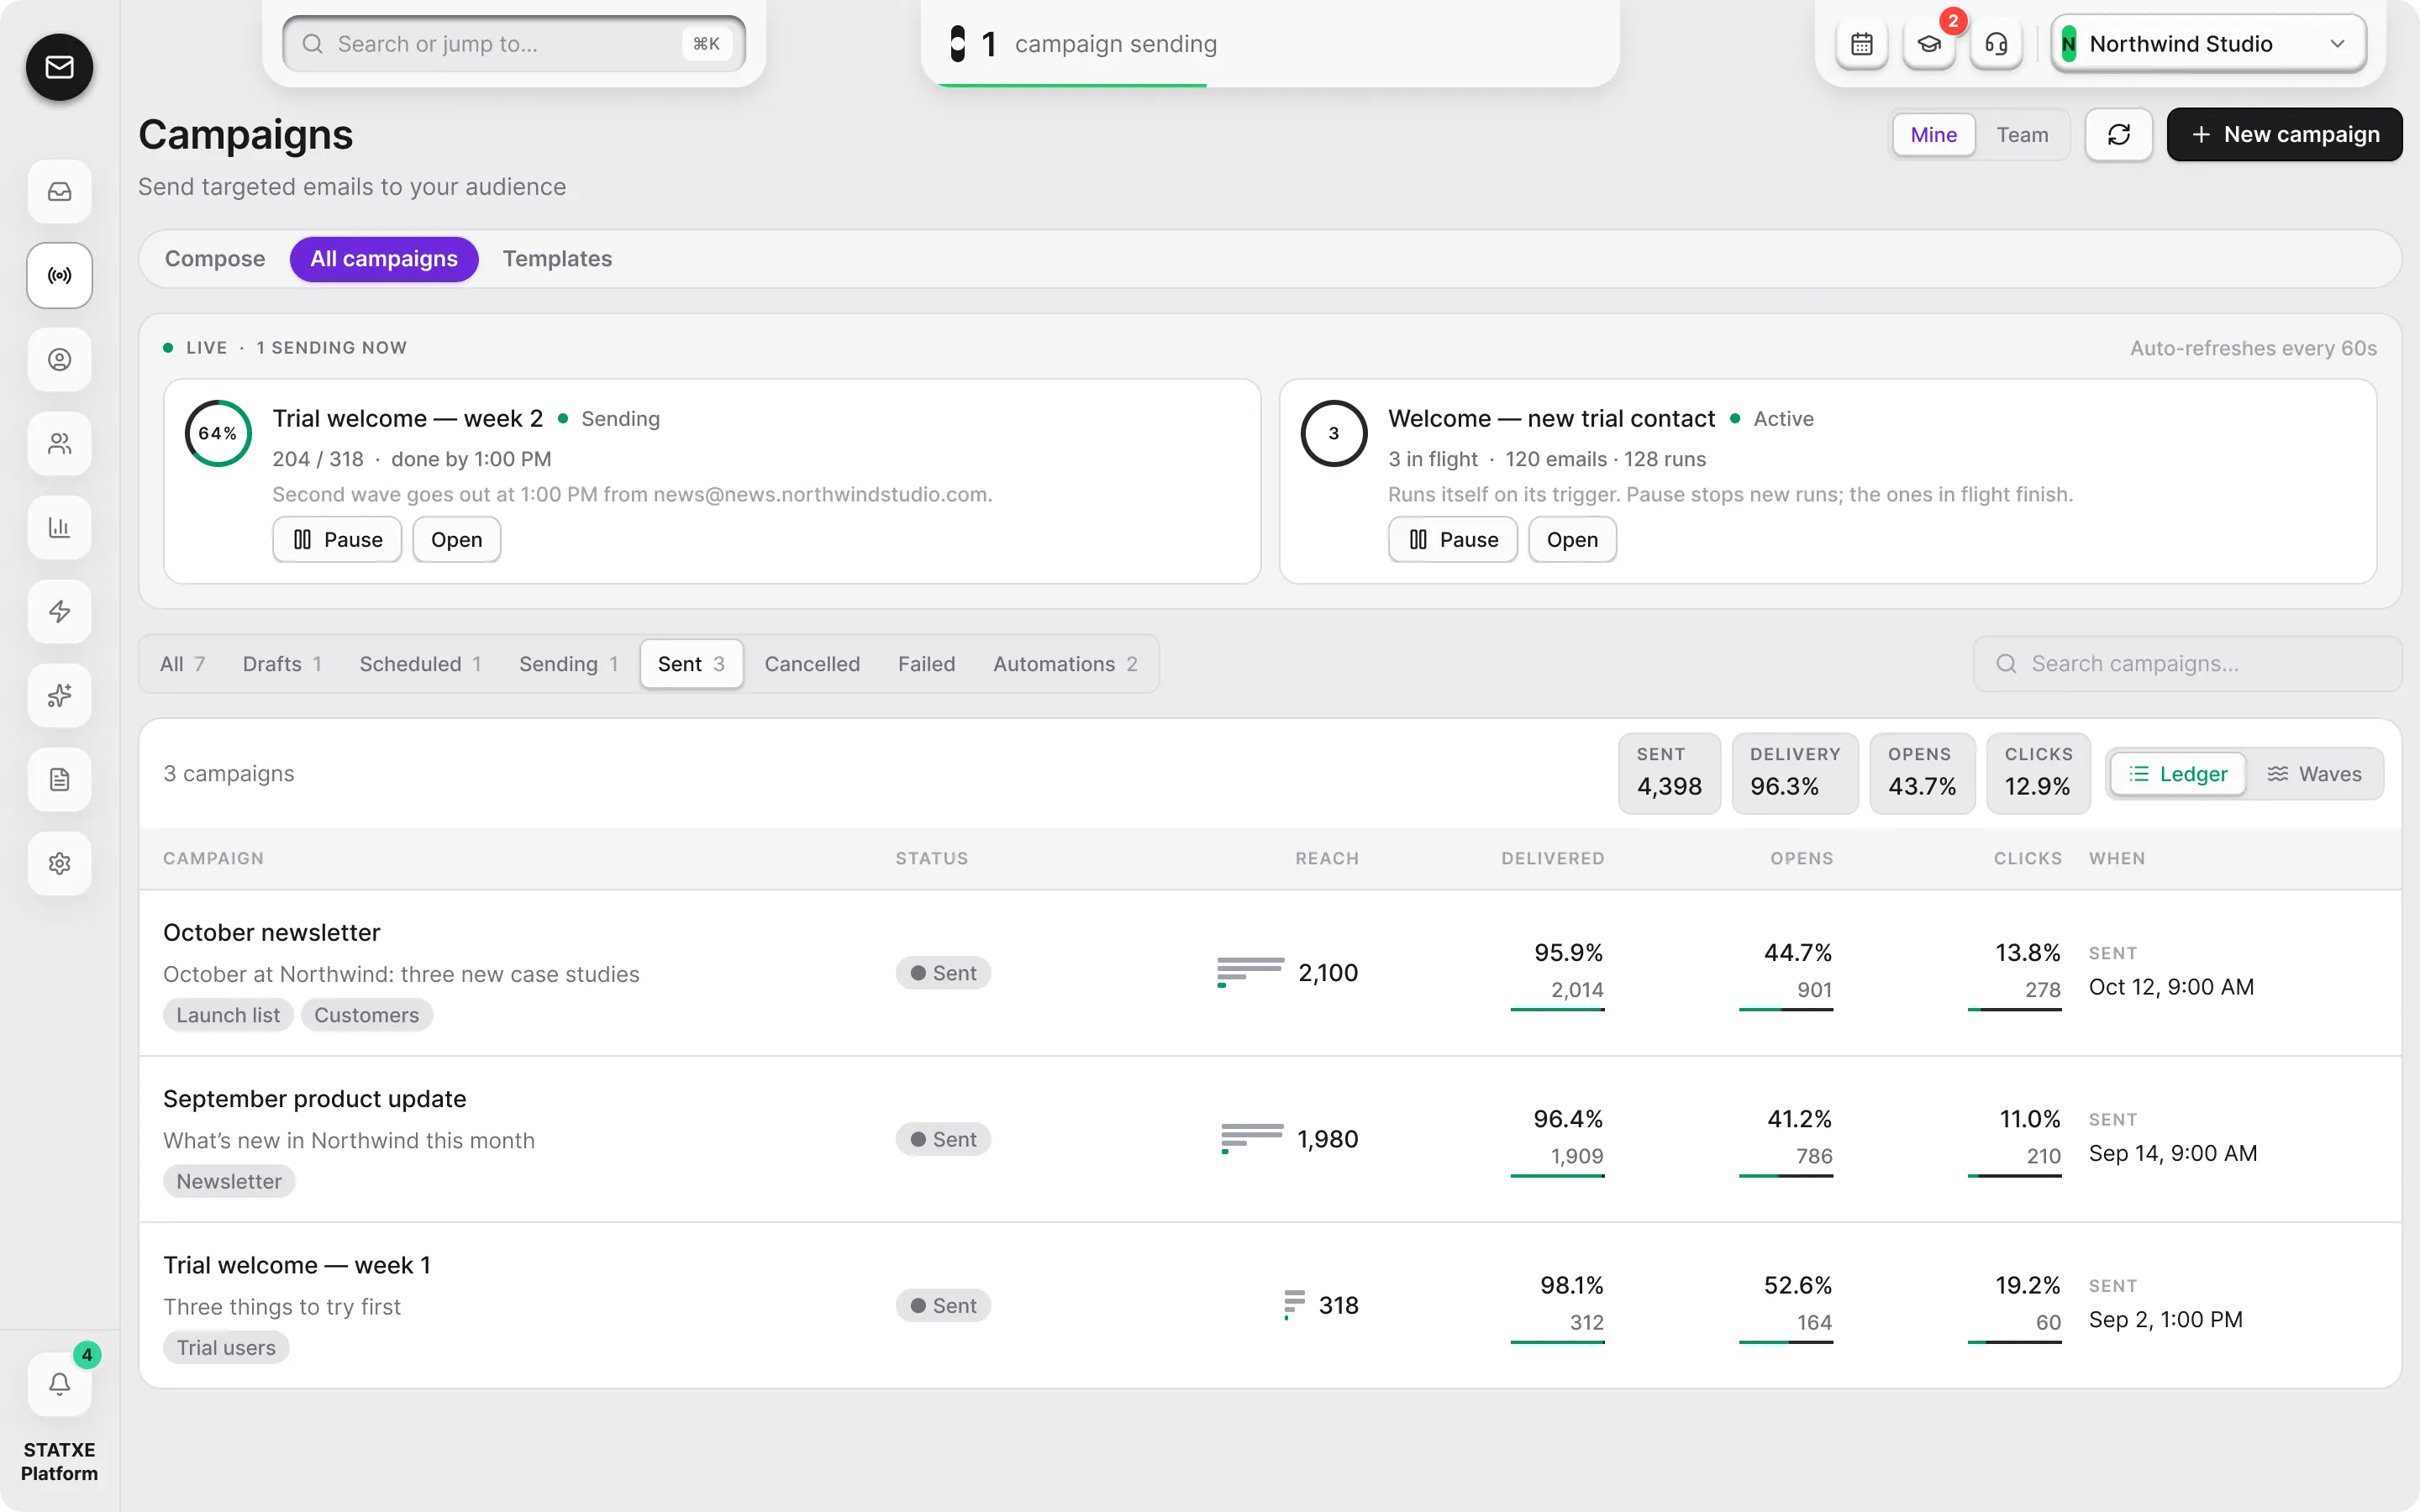Open the October newsletter row title
This screenshot has height=1512, width=2420.
(x=272, y=932)
